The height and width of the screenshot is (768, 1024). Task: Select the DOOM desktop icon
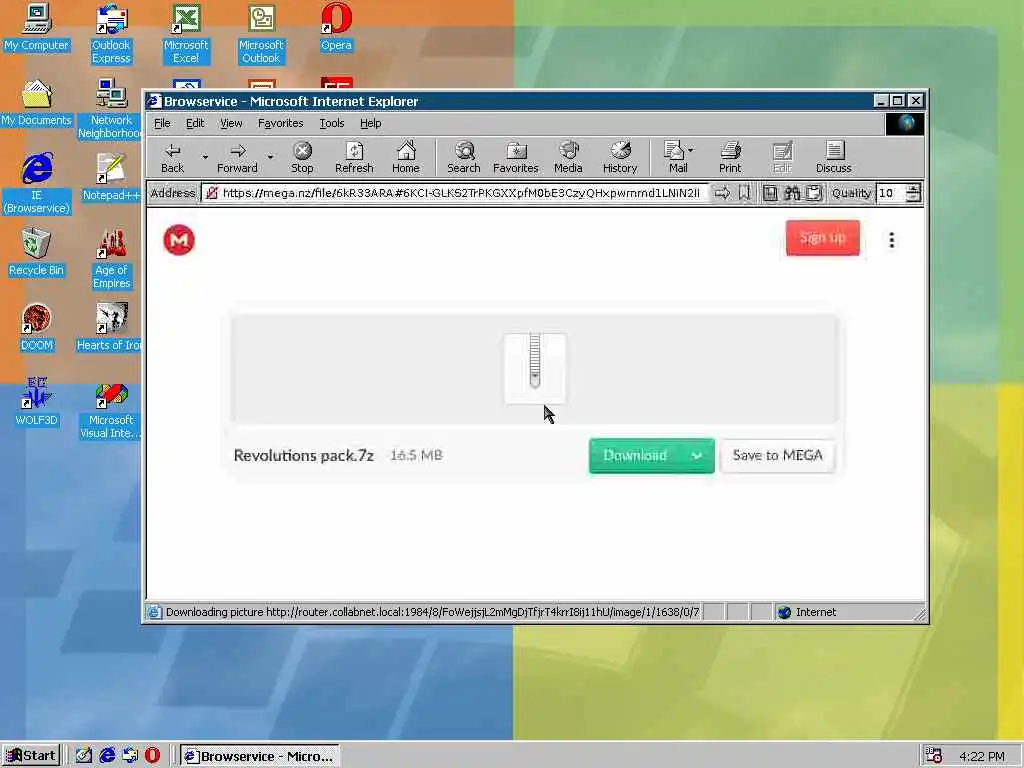[36, 328]
